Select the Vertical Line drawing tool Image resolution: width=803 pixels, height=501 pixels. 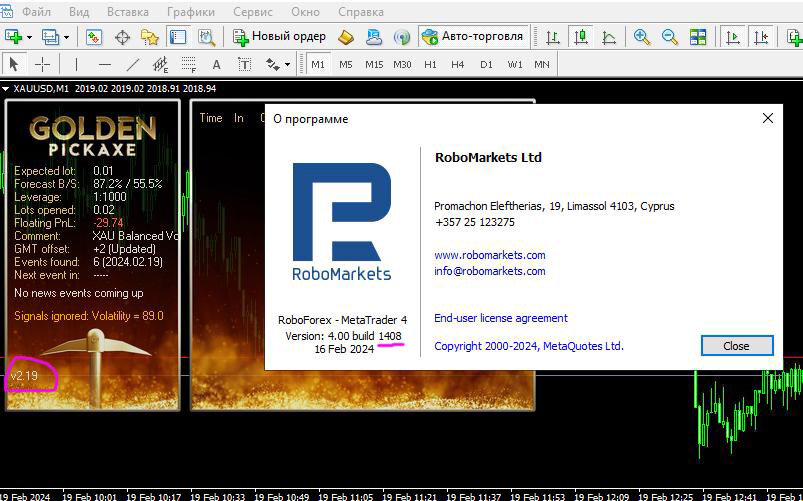click(x=76, y=65)
